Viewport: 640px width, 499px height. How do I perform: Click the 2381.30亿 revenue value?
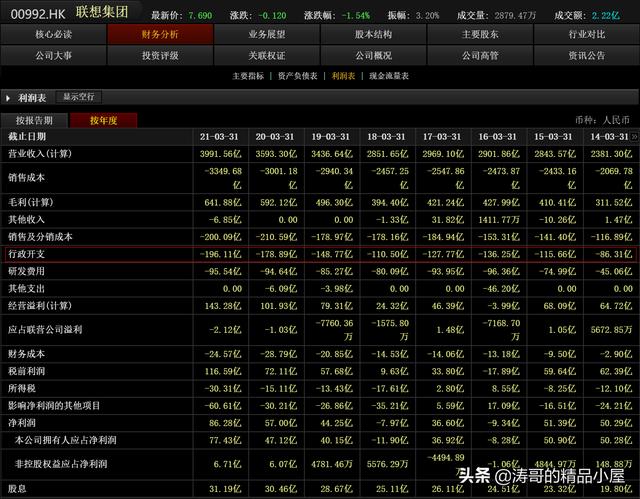[611, 154]
